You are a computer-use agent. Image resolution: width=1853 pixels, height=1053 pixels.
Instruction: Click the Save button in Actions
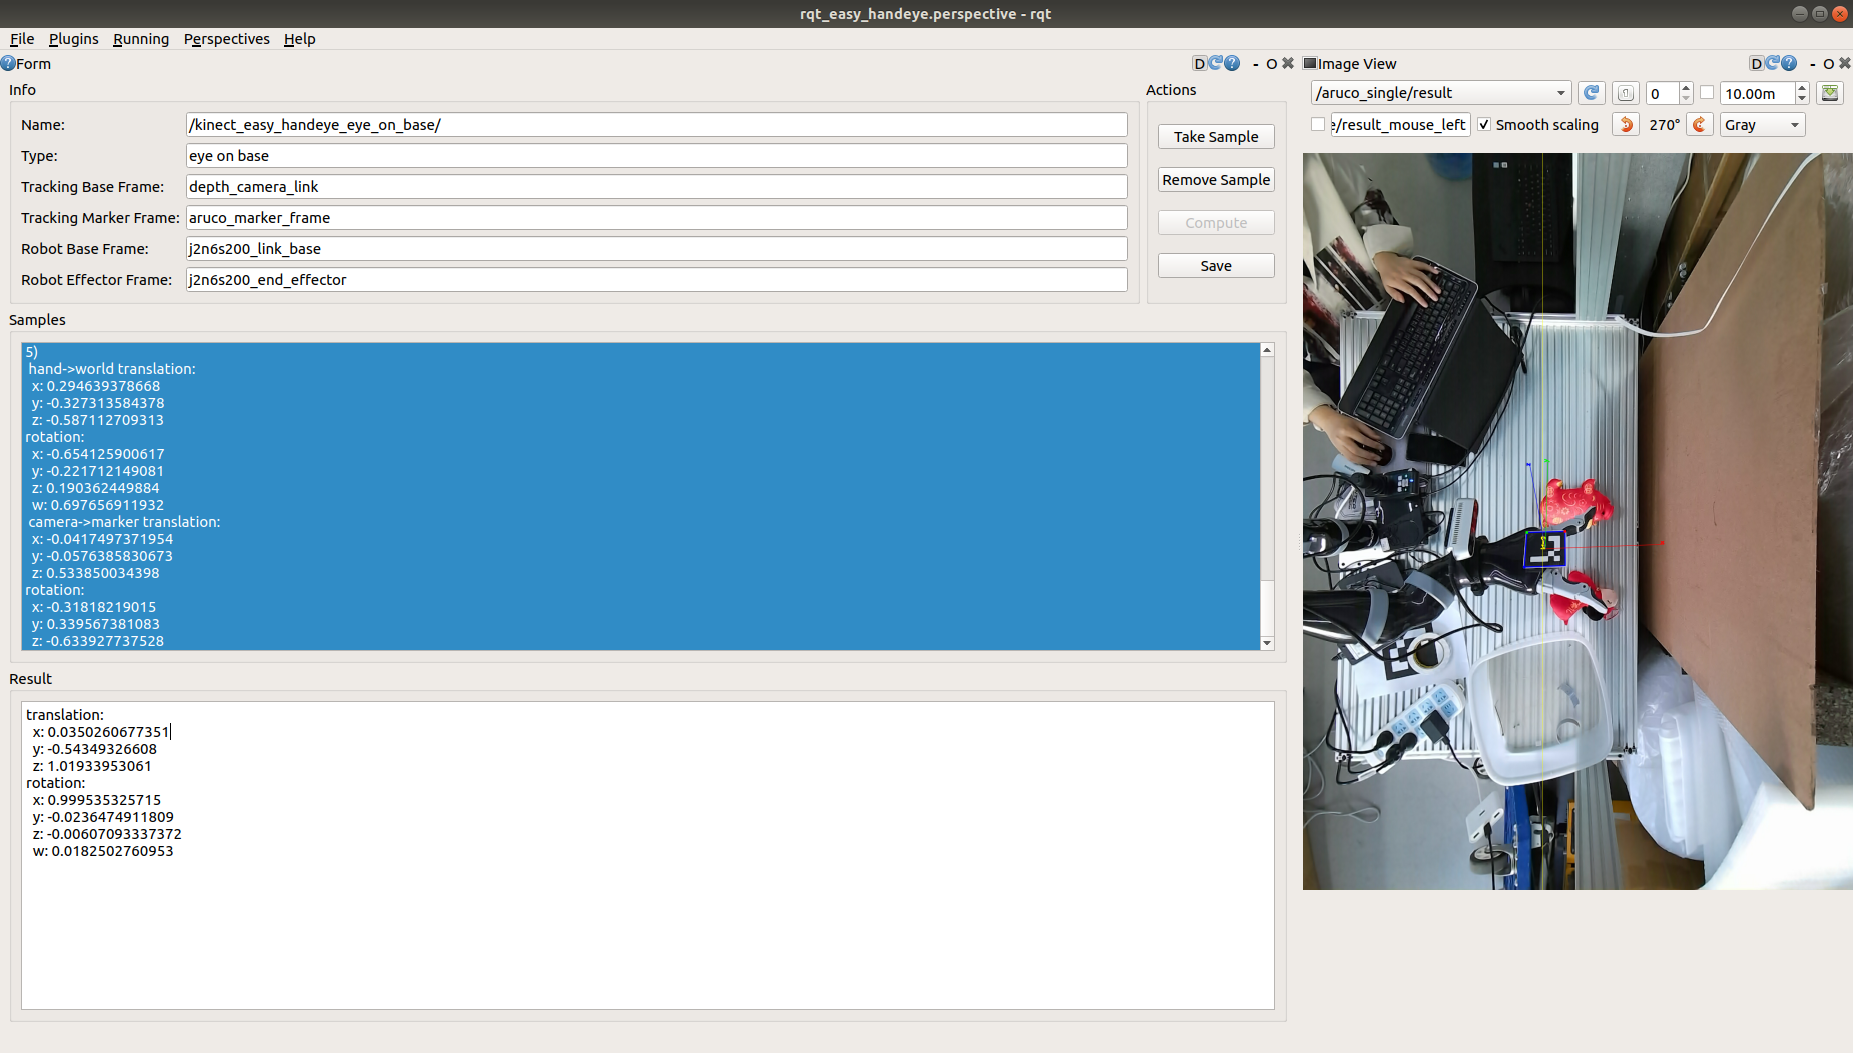click(x=1216, y=266)
